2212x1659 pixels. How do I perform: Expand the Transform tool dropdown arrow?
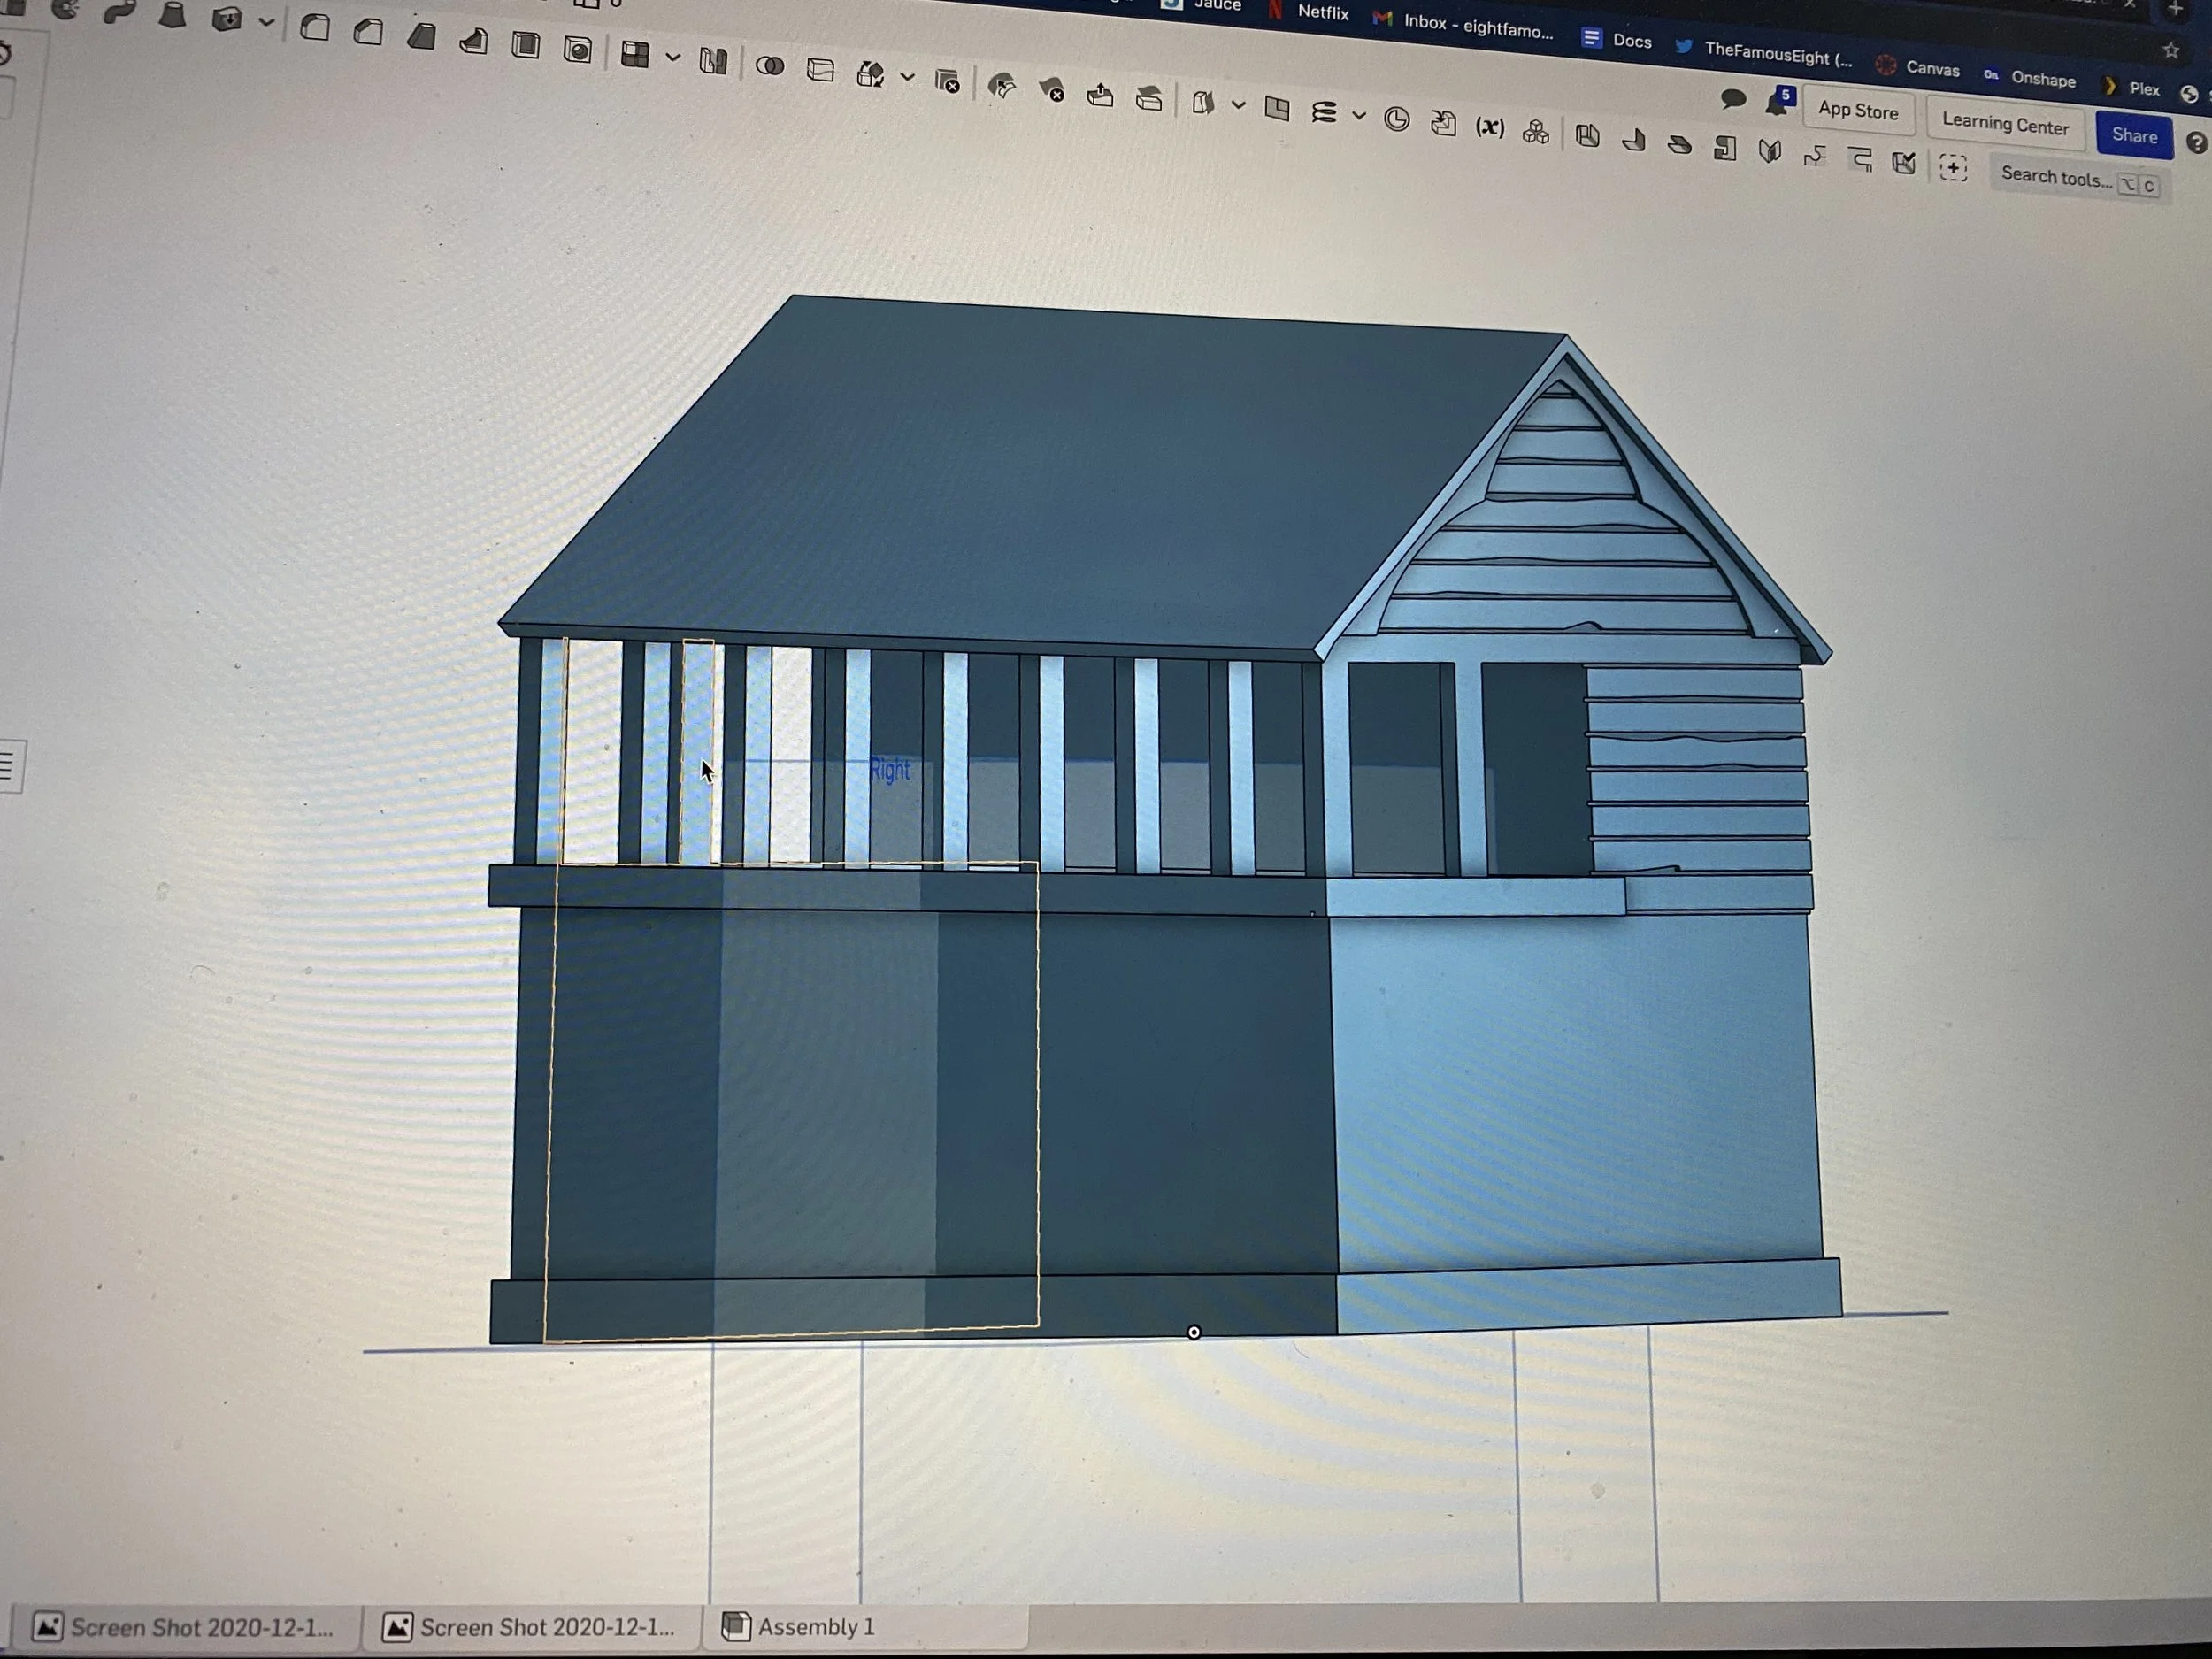pyautogui.click(x=908, y=77)
